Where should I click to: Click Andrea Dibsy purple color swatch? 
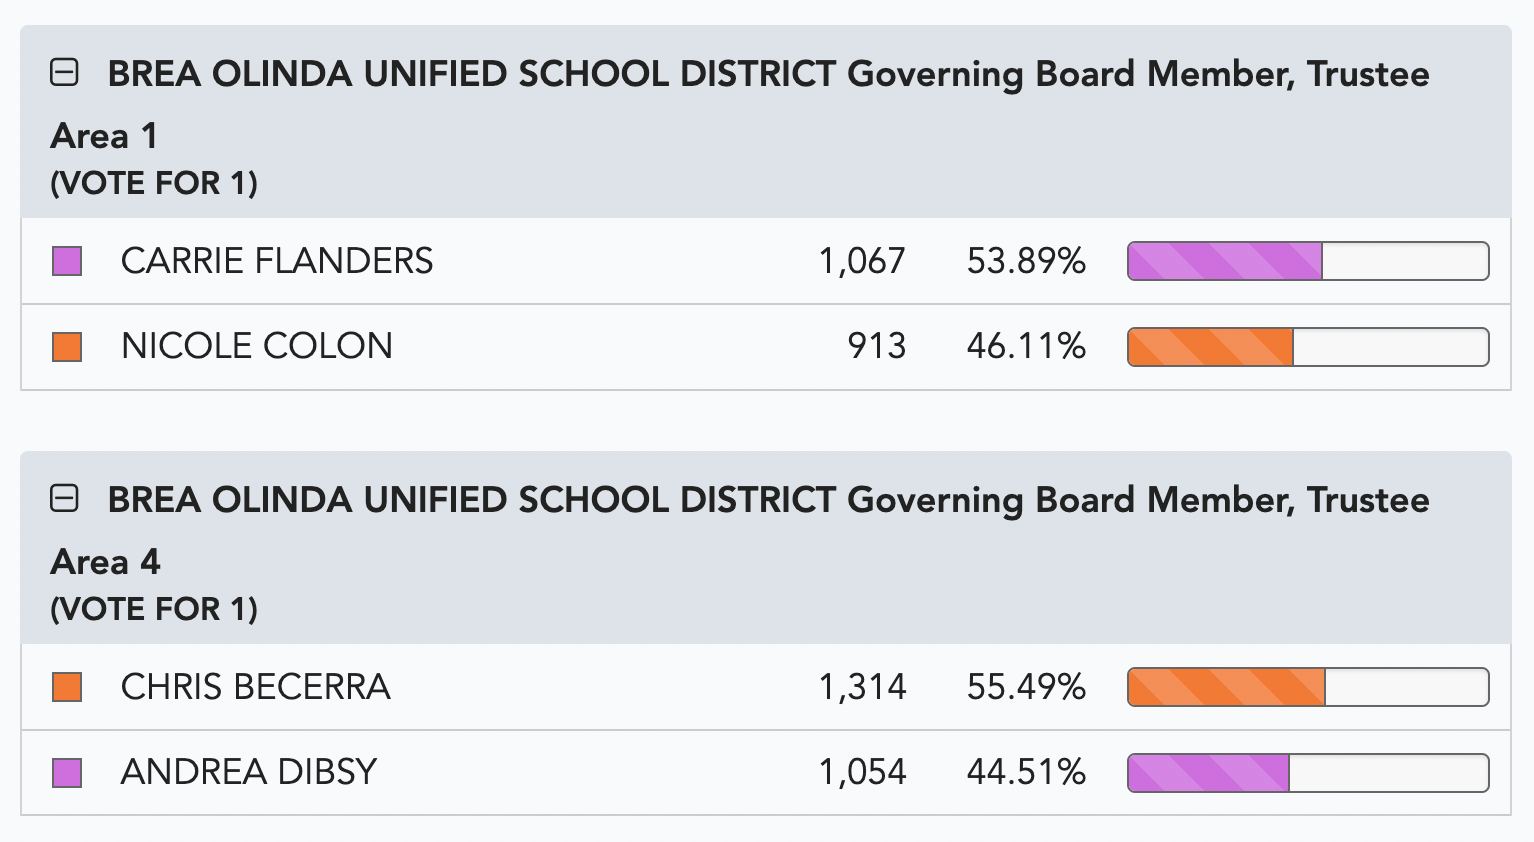click(67, 773)
